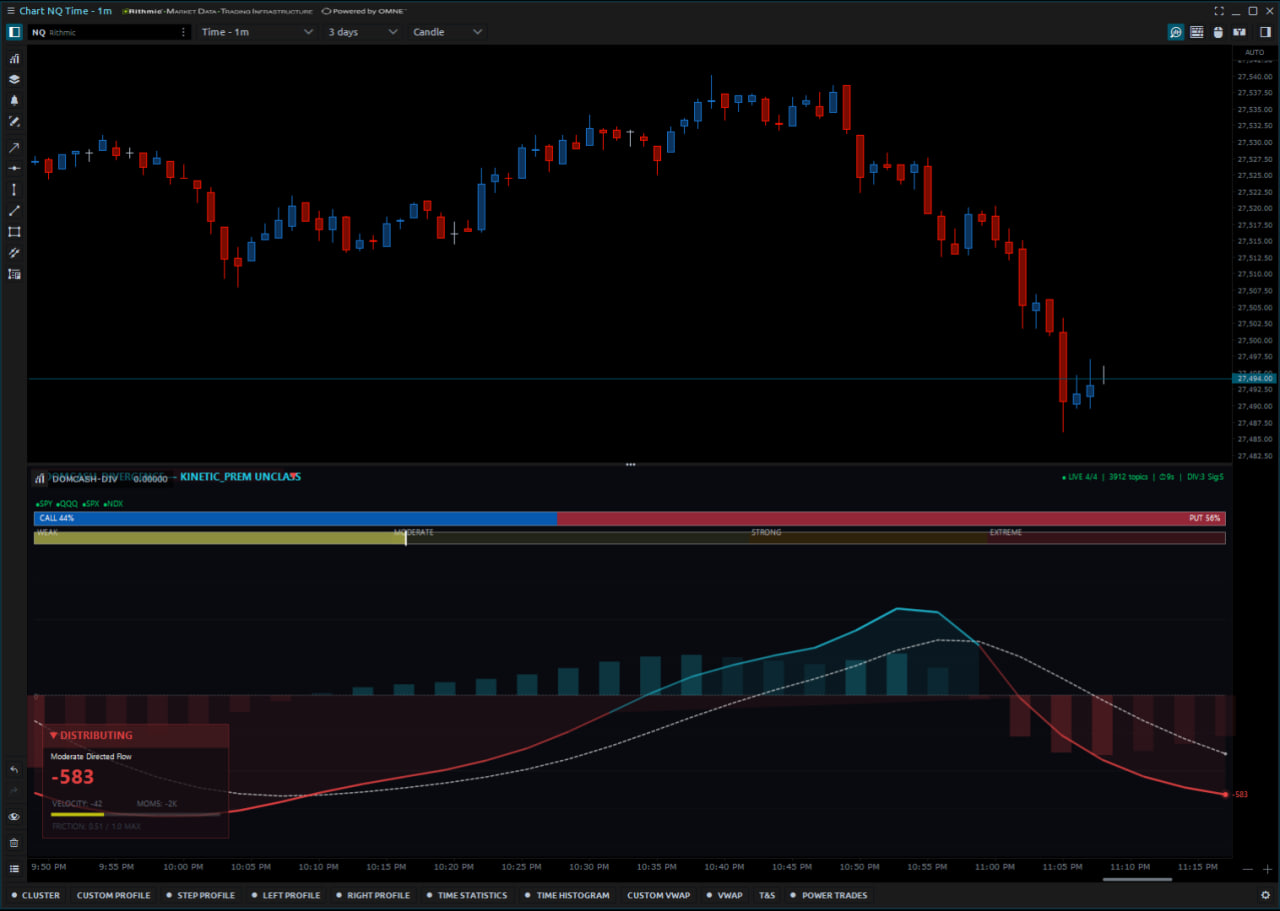This screenshot has height=911, width=1280.
Task: Click the alerts bell icon
Action: tap(14, 100)
